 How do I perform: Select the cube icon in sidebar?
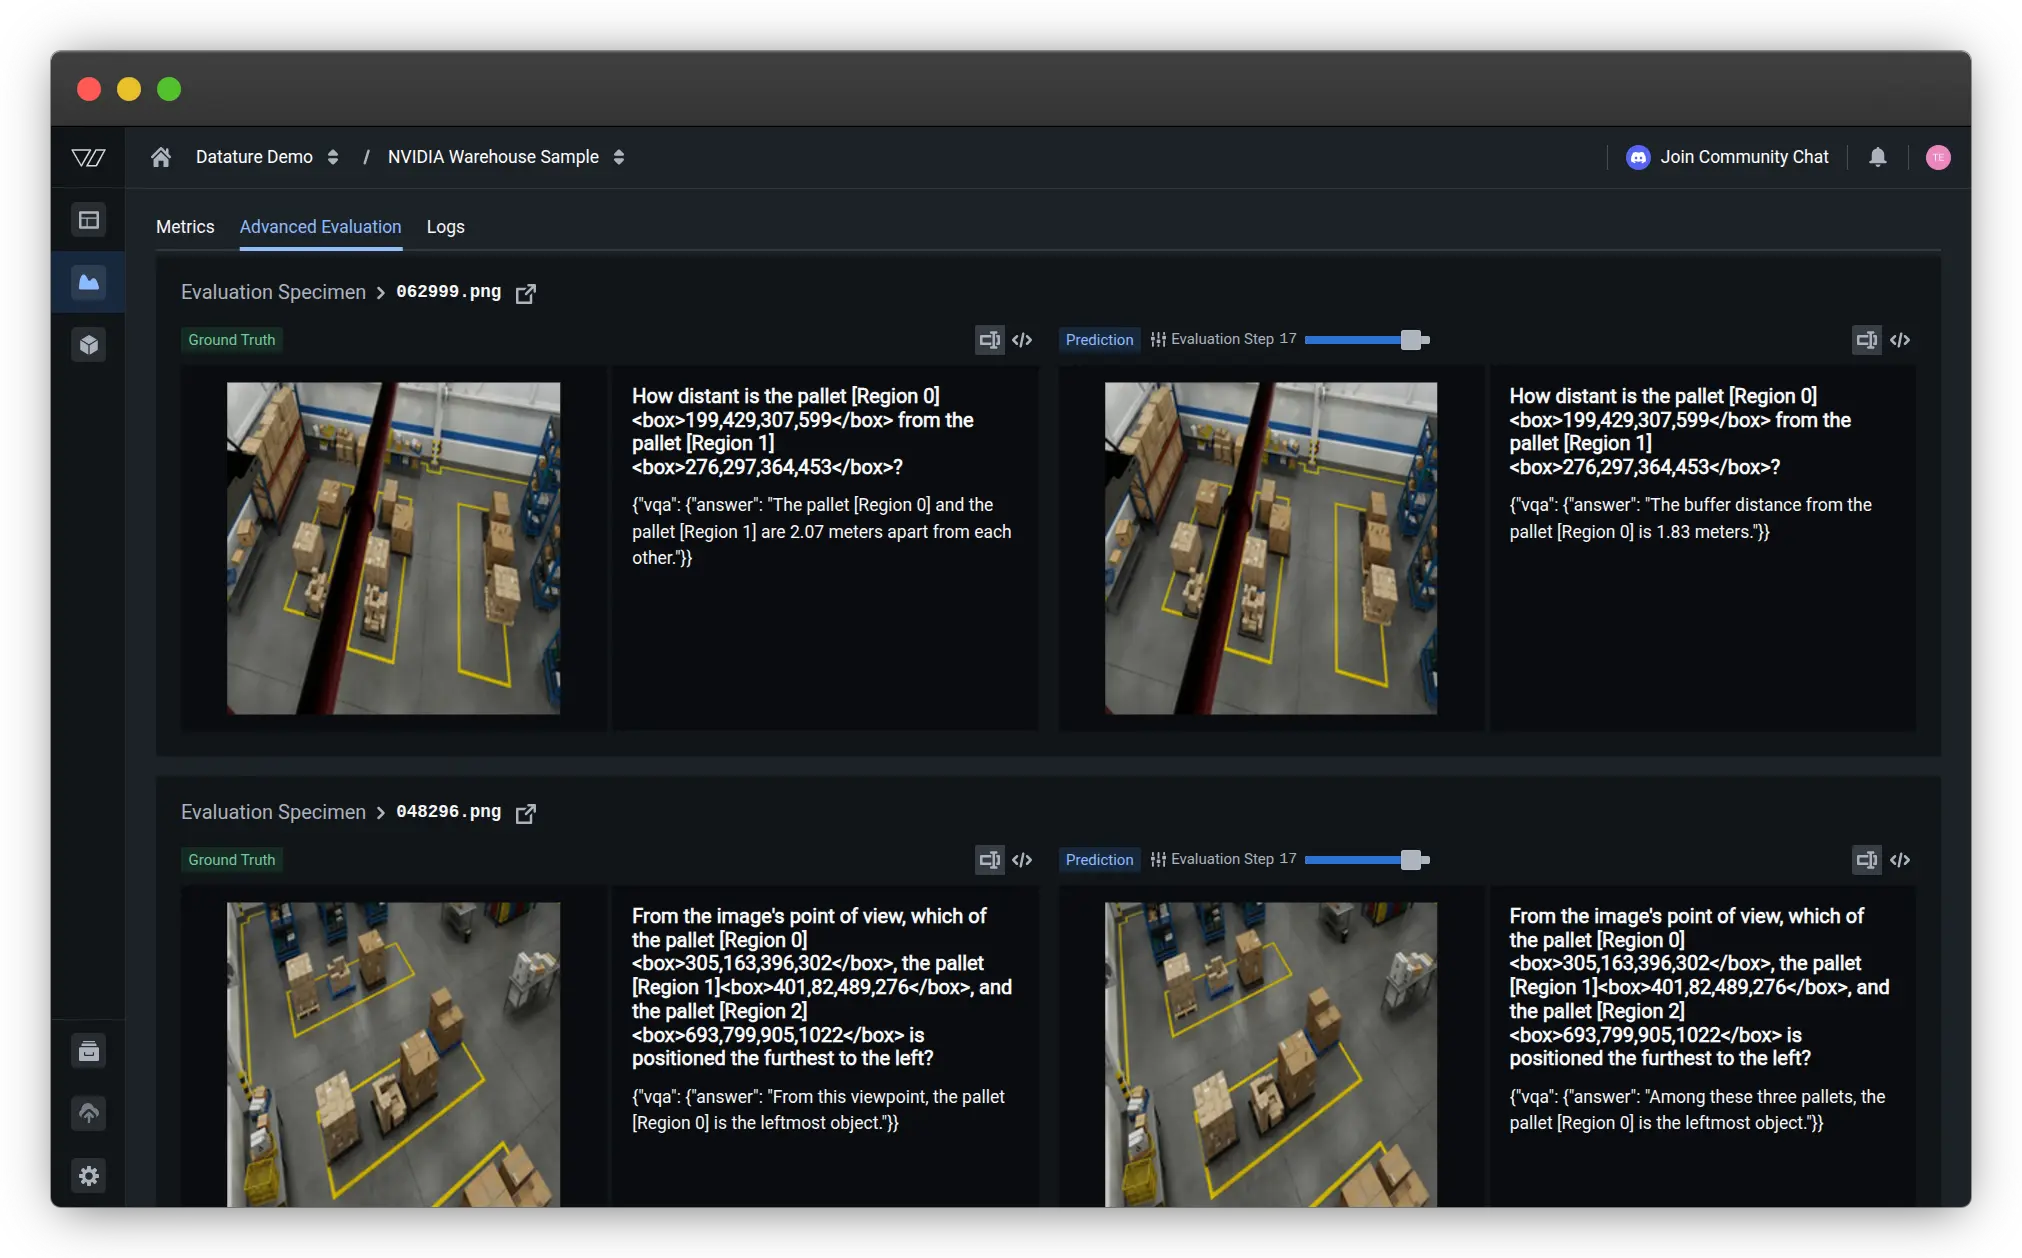(89, 345)
